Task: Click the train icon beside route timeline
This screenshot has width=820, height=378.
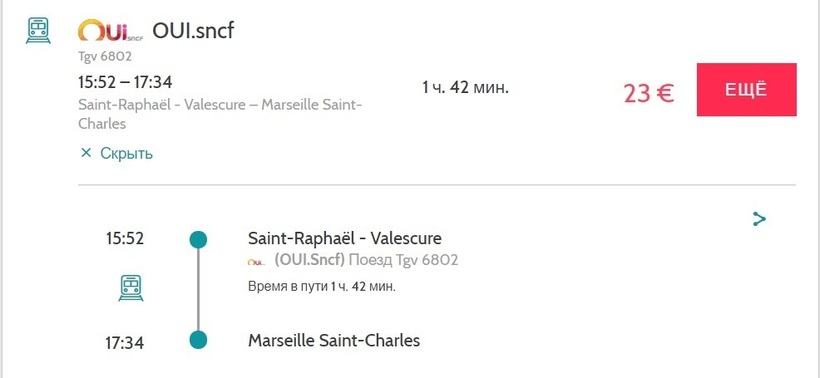Action: click(x=131, y=288)
